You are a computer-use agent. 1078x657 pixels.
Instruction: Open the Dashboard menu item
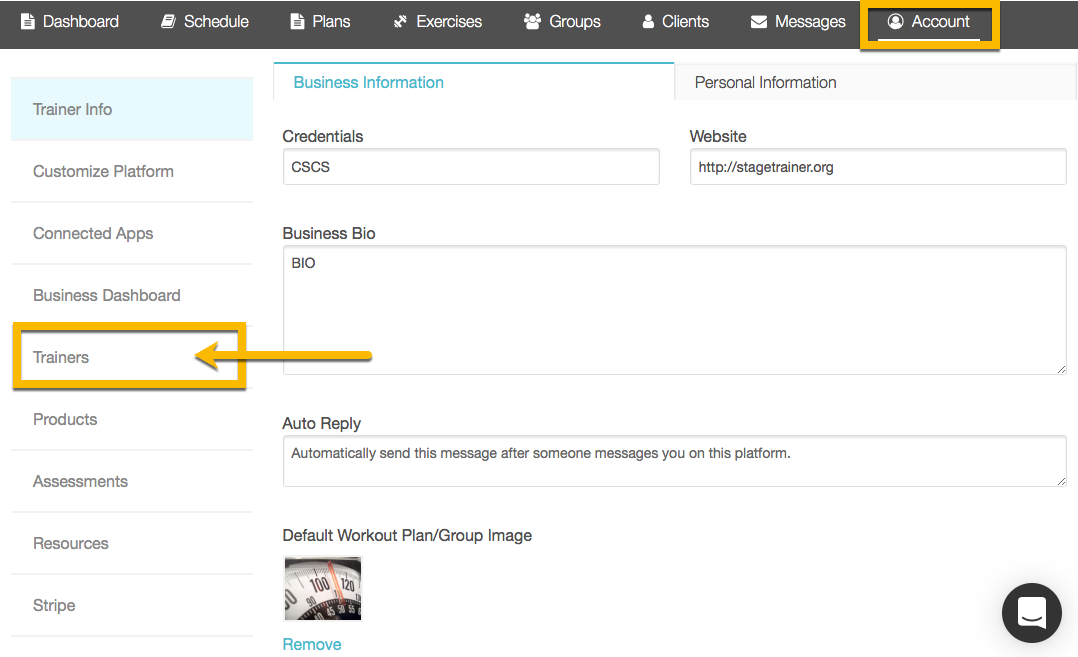click(70, 22)
